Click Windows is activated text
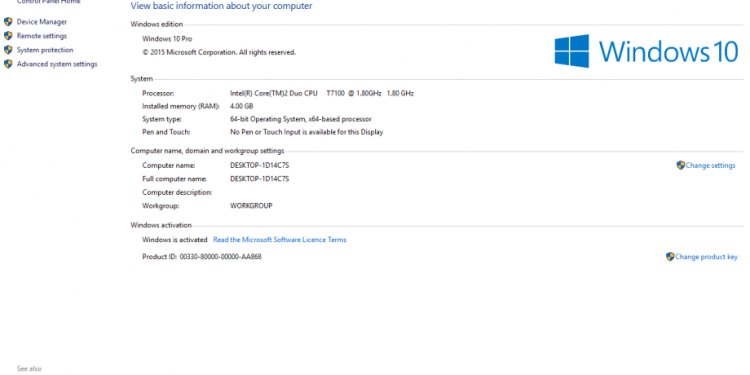The height and width of the screenshot is (375, 750). [175, 240]
